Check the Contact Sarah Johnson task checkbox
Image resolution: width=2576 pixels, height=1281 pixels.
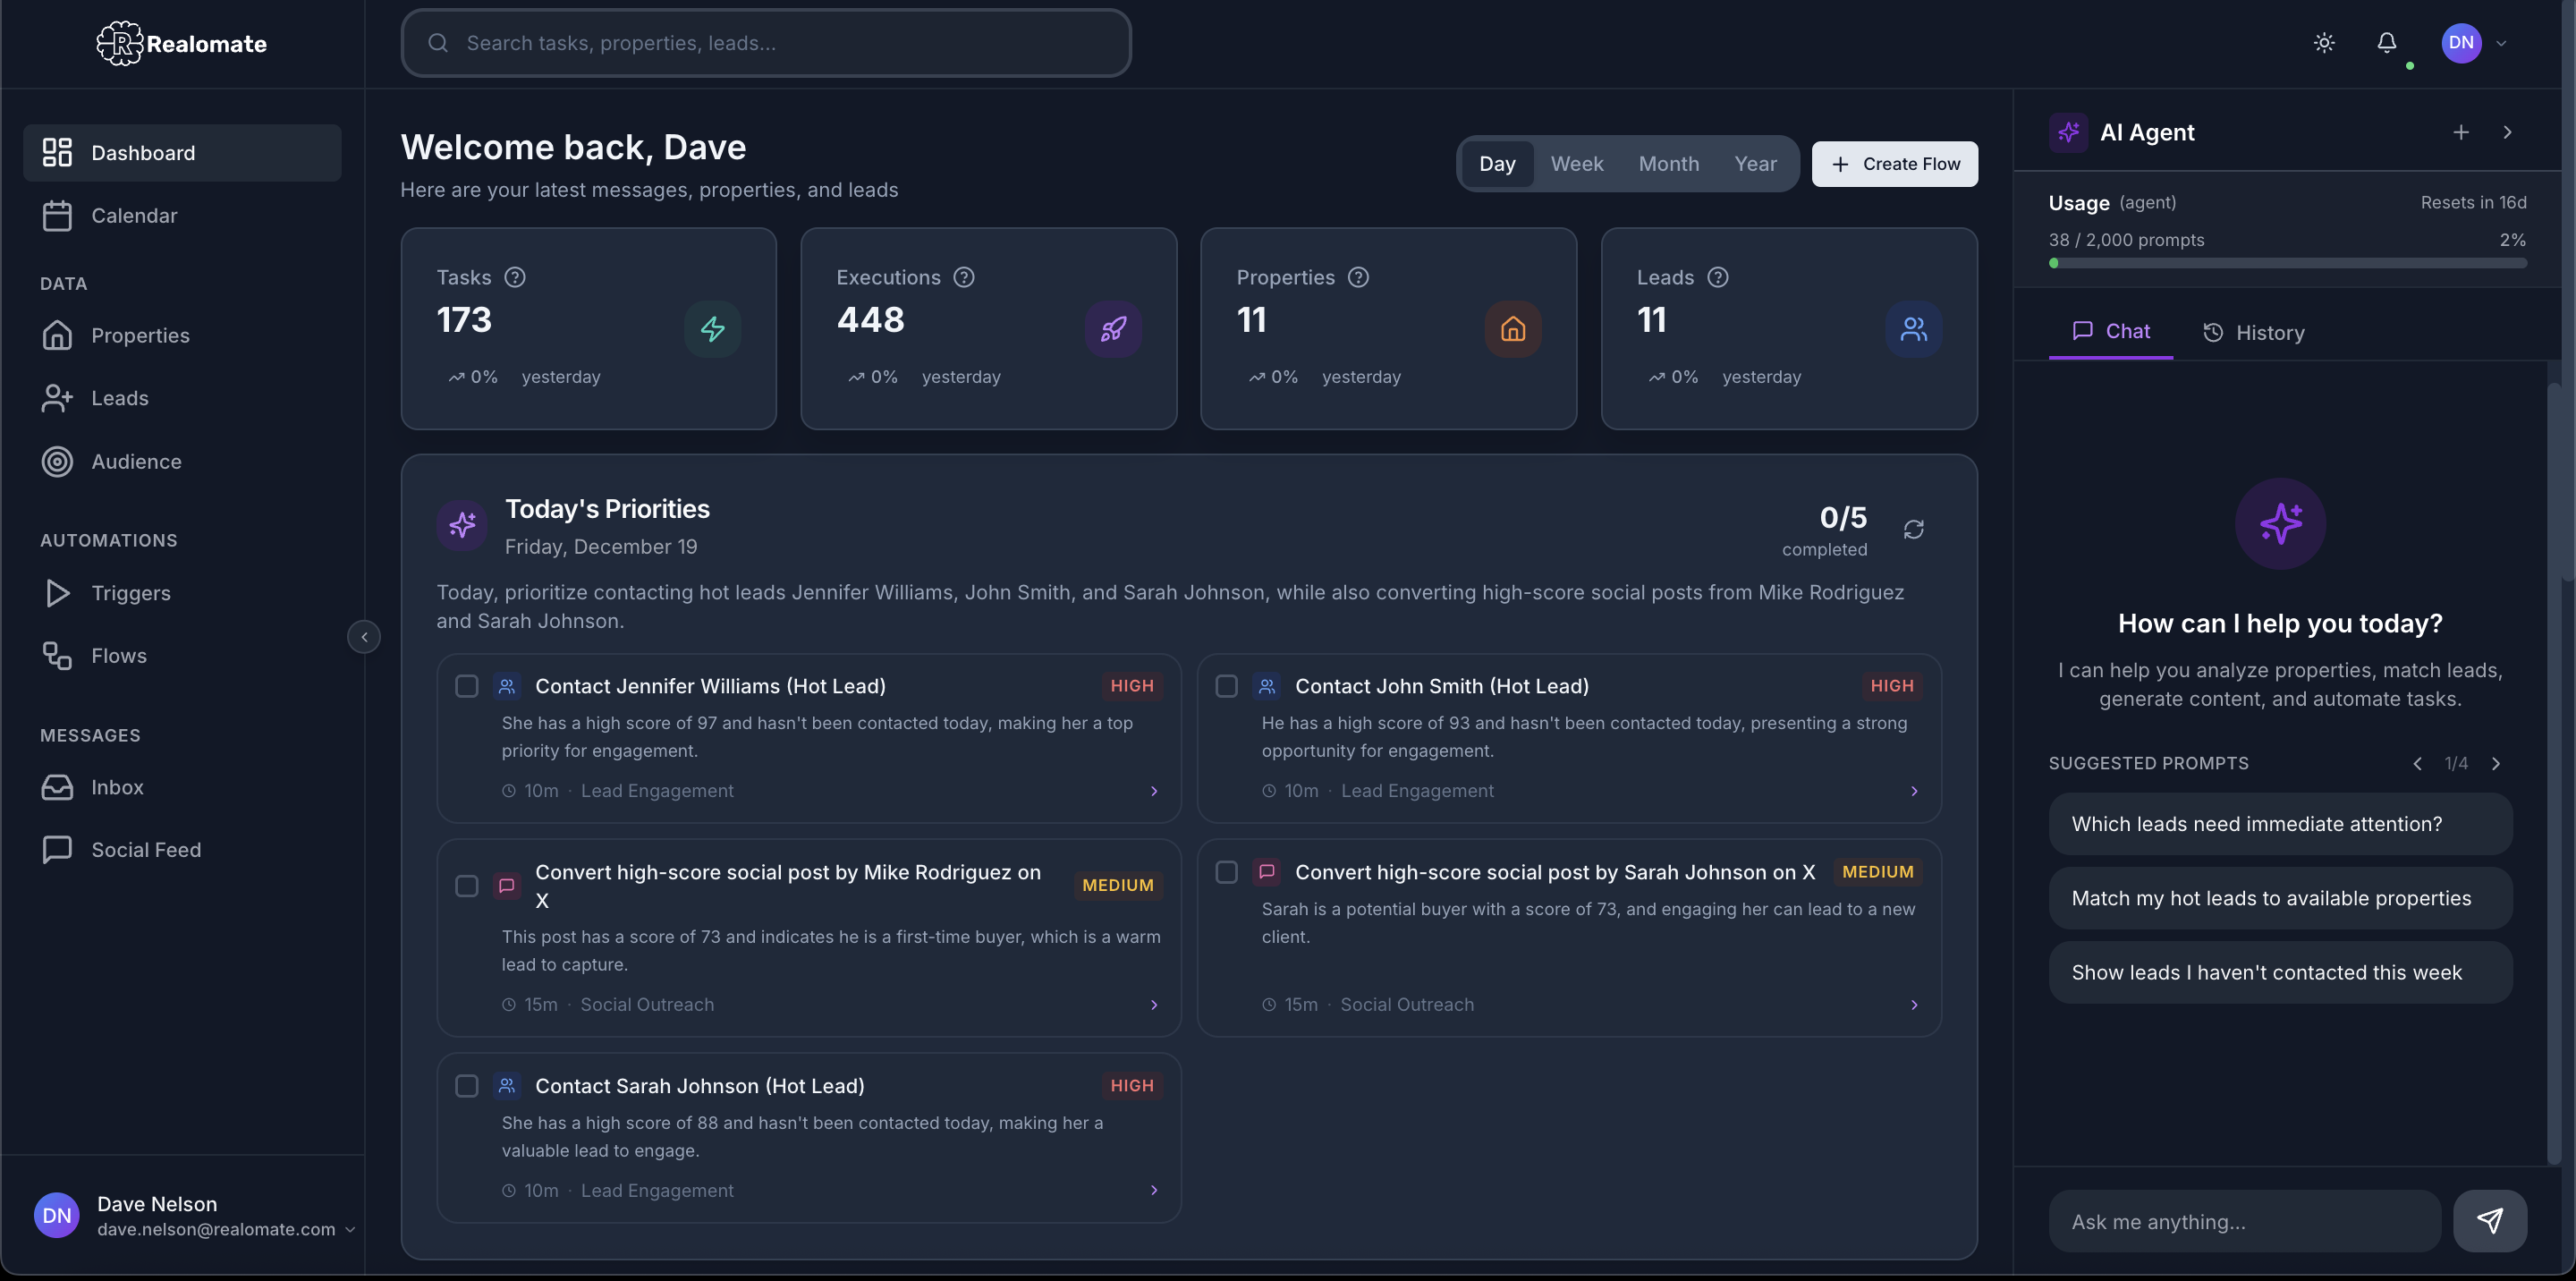coord(466,1086)
